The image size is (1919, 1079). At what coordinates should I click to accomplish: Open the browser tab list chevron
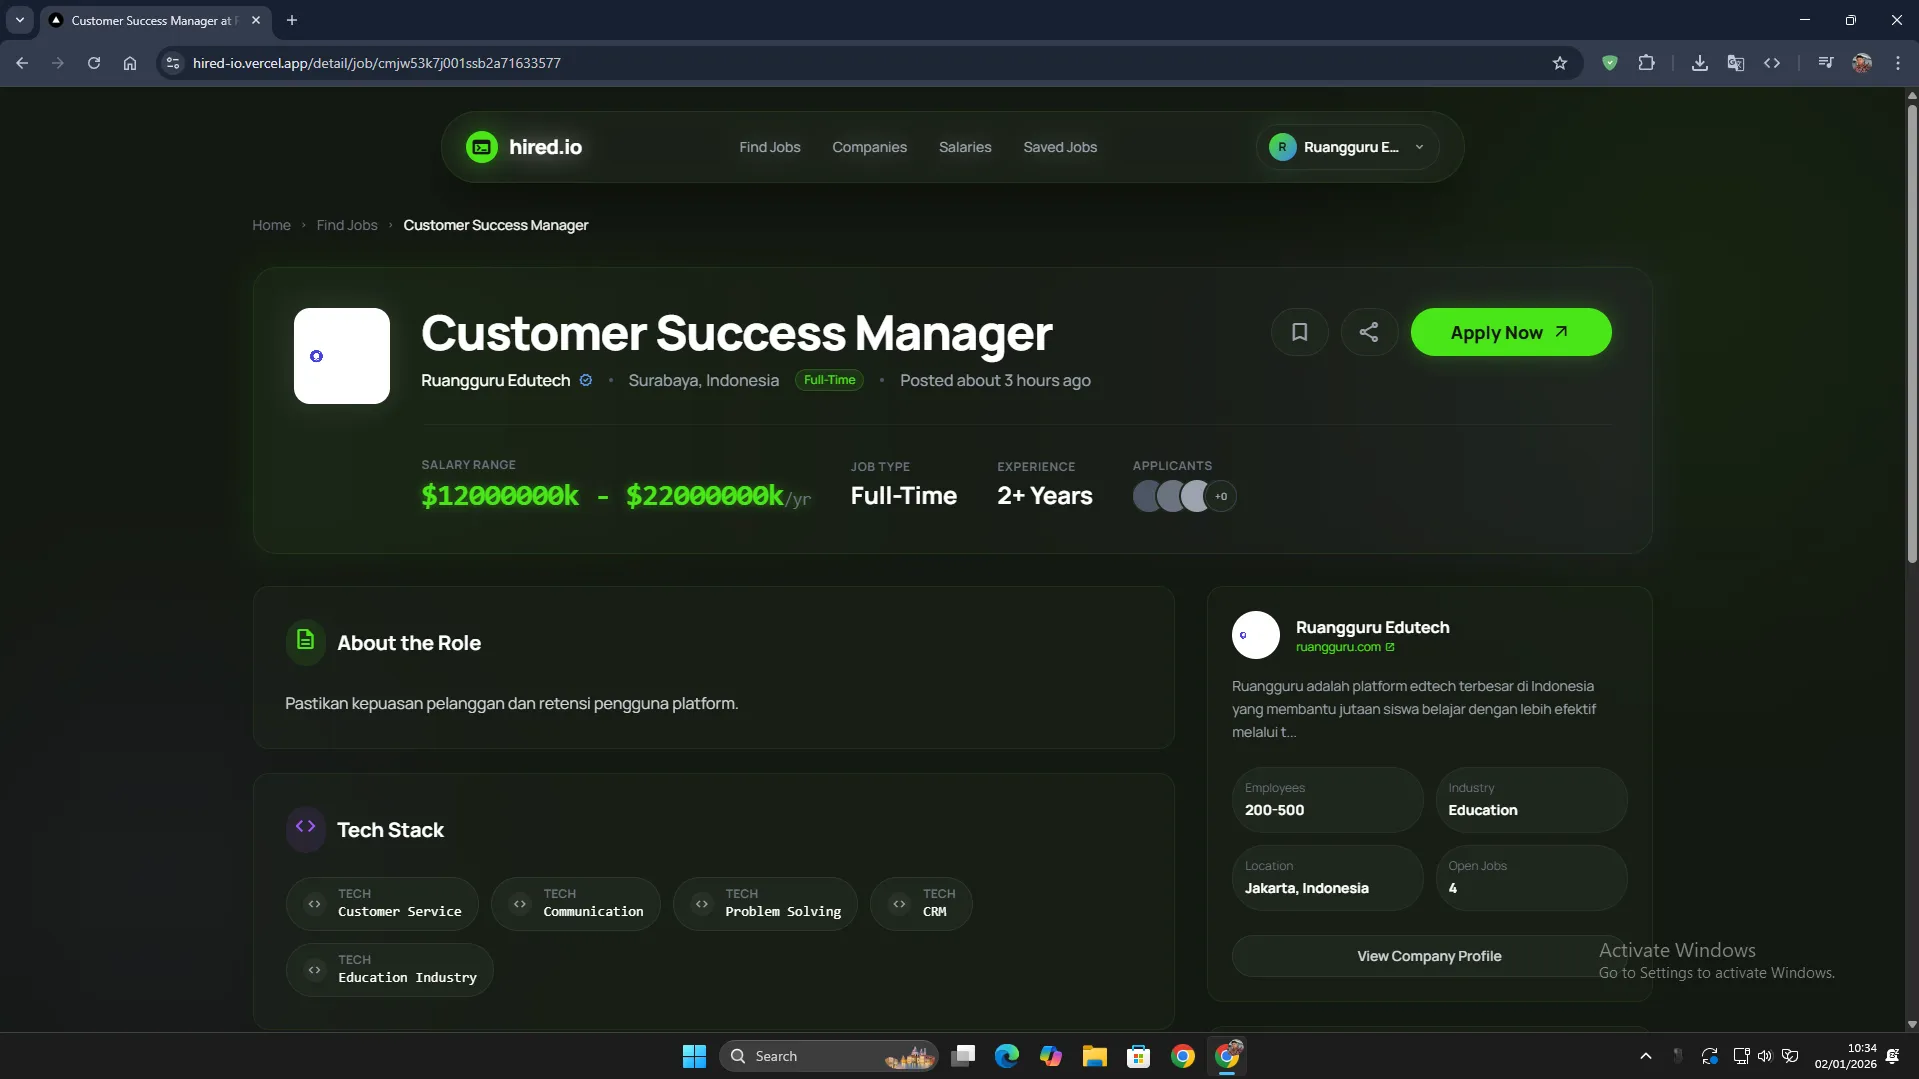pos(19,20)
